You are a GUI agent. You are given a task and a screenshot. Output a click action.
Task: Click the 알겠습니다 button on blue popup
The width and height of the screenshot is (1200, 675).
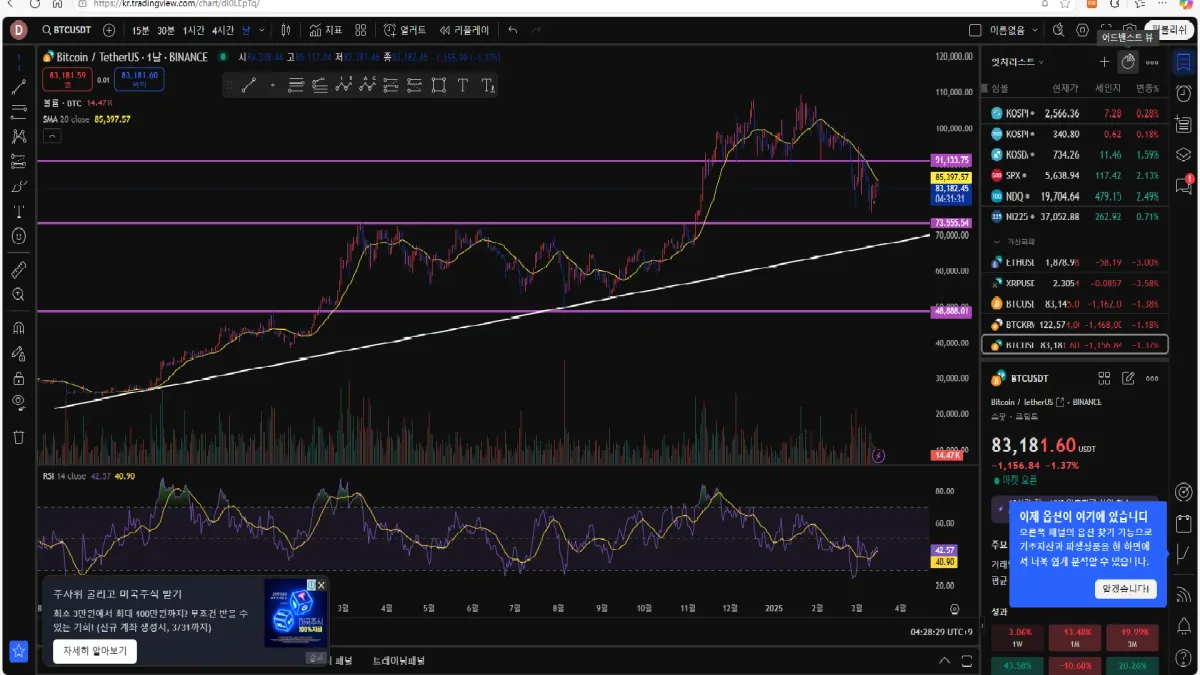click(1126, 588)
